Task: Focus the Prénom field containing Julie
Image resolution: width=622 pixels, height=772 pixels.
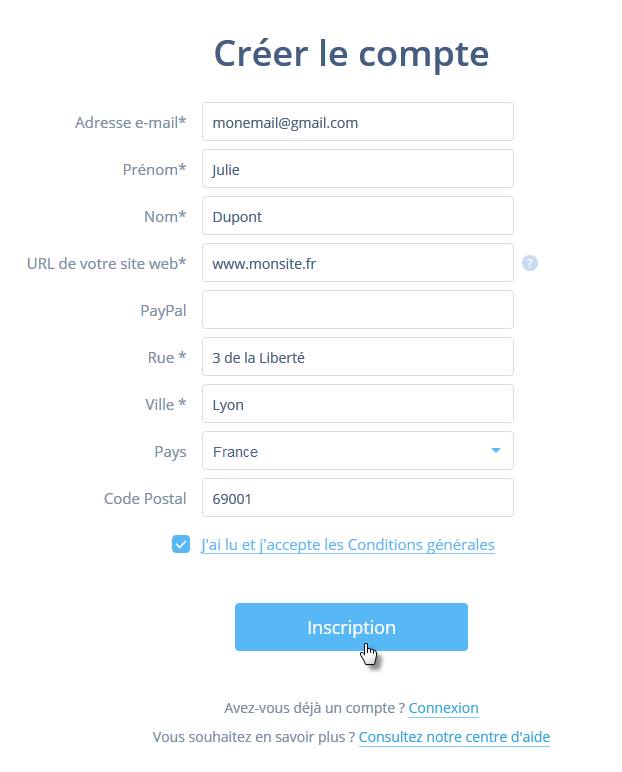Action: pyautogui.click(x=357, y=169)
